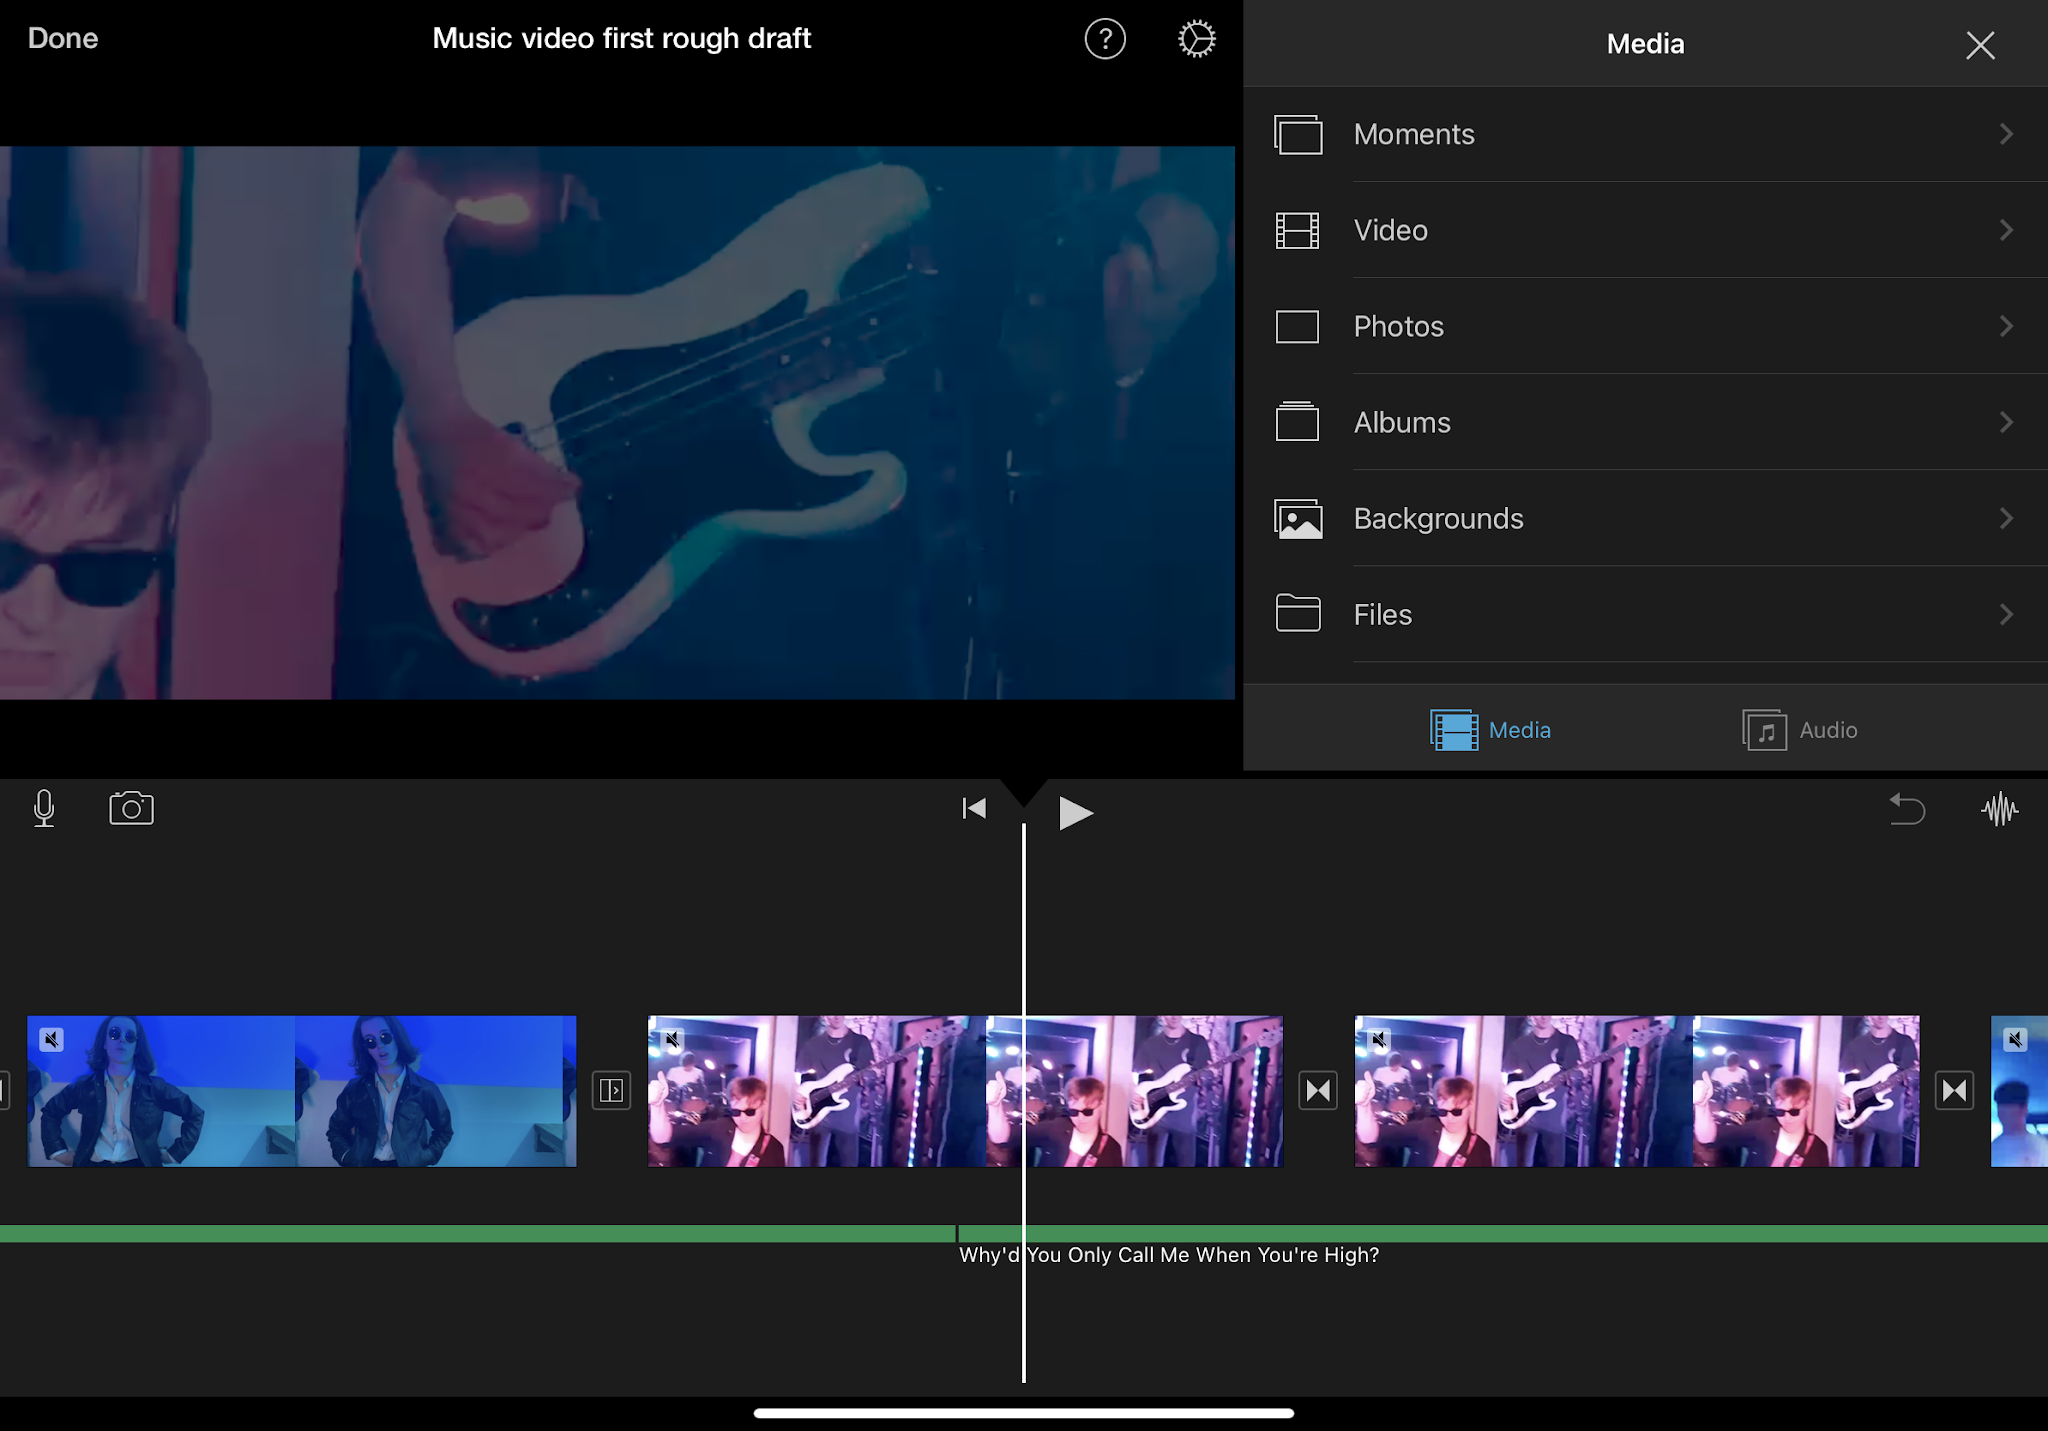Tap the Backgrounds picture icon

(1298, 518)
